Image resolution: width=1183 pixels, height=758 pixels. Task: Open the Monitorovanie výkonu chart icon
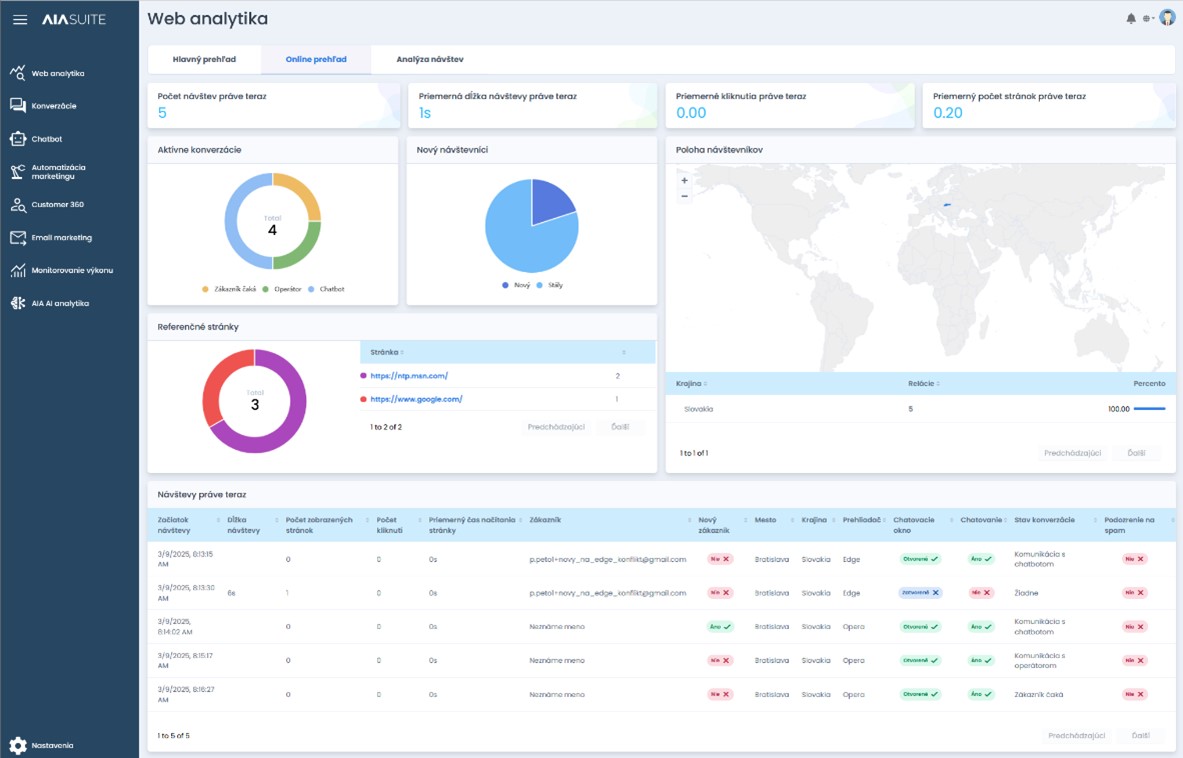pyautogui.click(x=18, y=271)
